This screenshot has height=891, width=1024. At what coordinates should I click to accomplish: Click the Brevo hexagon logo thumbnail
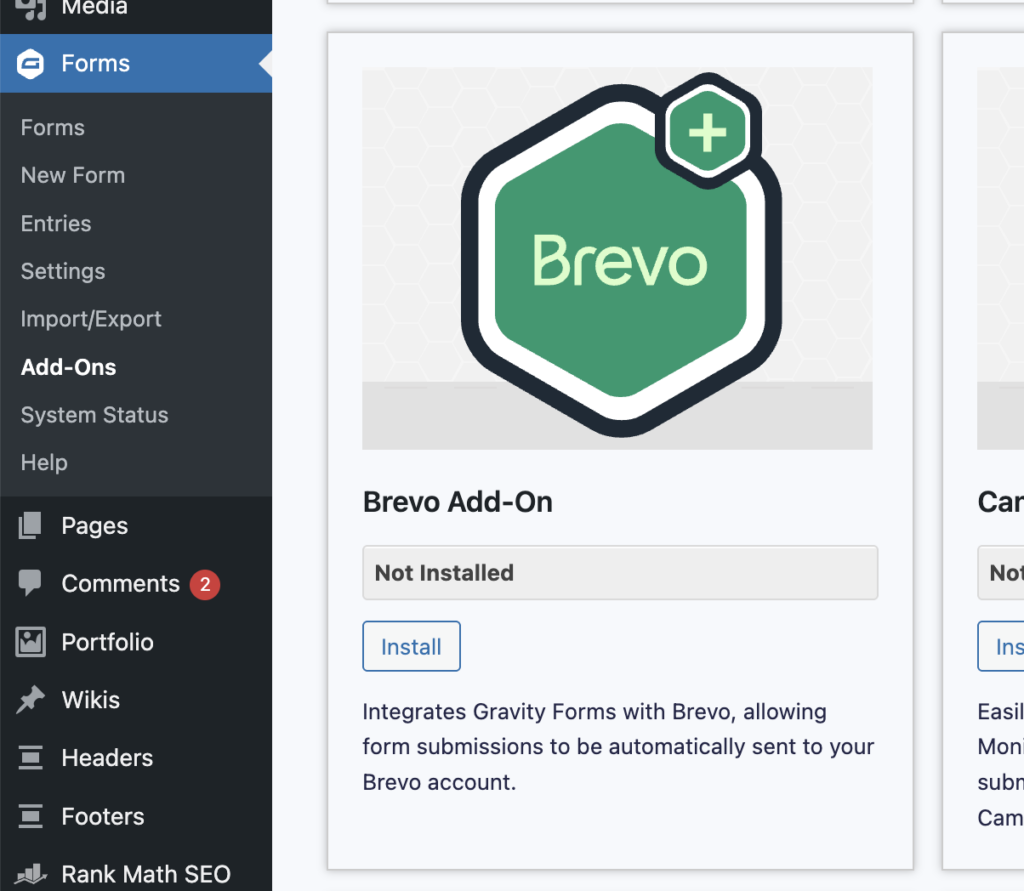[617, 258]
